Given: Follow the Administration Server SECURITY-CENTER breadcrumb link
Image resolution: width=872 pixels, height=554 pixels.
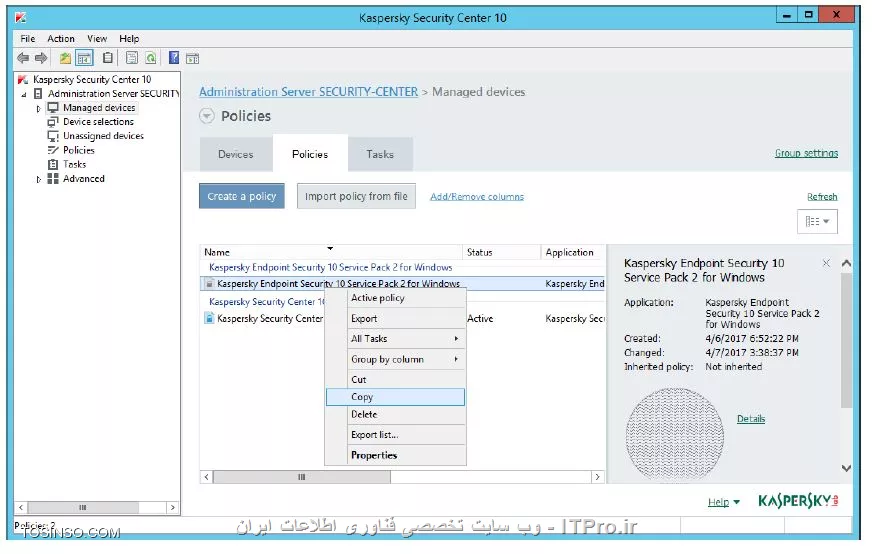Looking at the screenshot, I should point(309,92).
